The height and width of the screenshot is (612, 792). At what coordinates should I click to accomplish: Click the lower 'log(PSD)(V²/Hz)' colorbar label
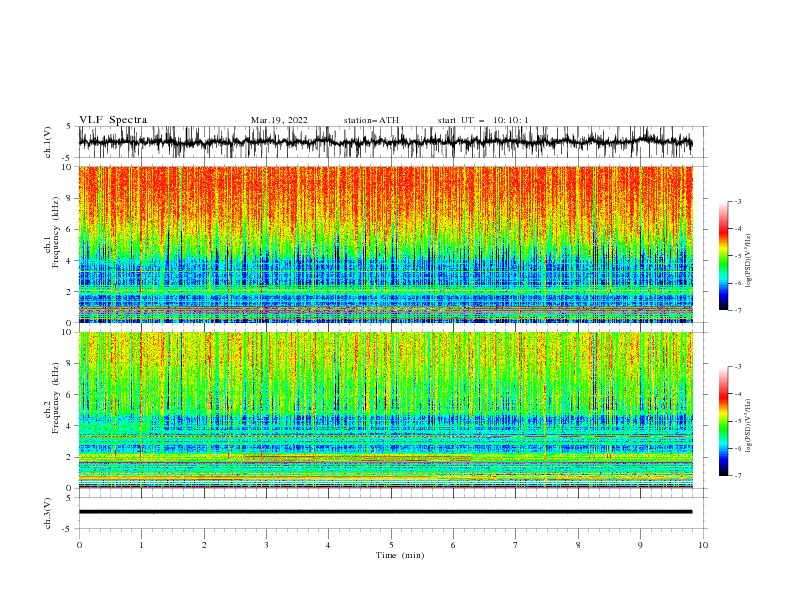[749, 427]
